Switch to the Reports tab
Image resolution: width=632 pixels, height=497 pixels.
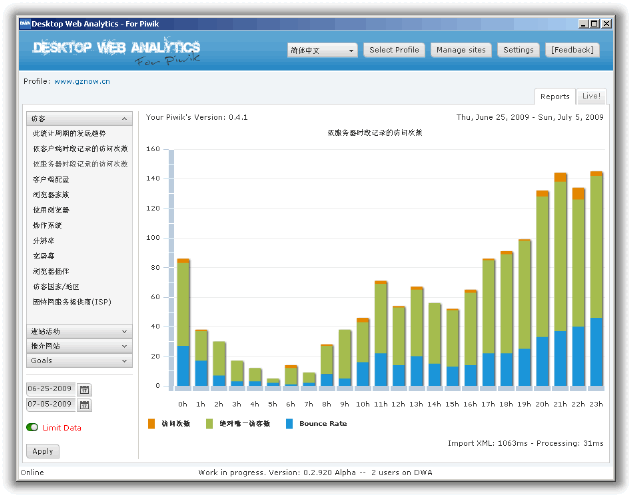pyautogui.click(x=555, y=96)
